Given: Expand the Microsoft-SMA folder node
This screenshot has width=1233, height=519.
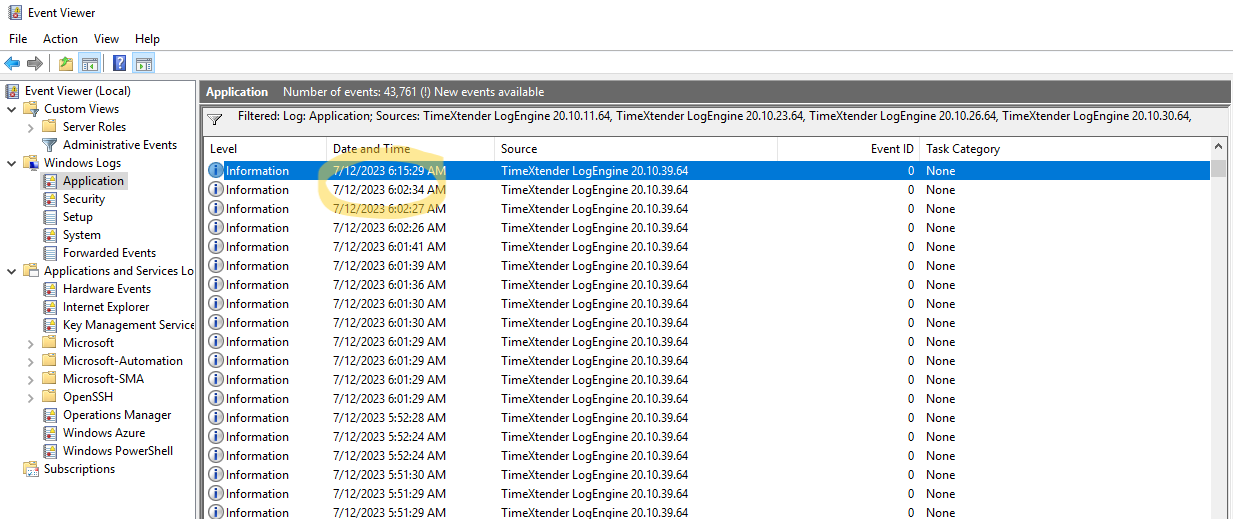Looking at the screenshot, I should tap(31, 379).
